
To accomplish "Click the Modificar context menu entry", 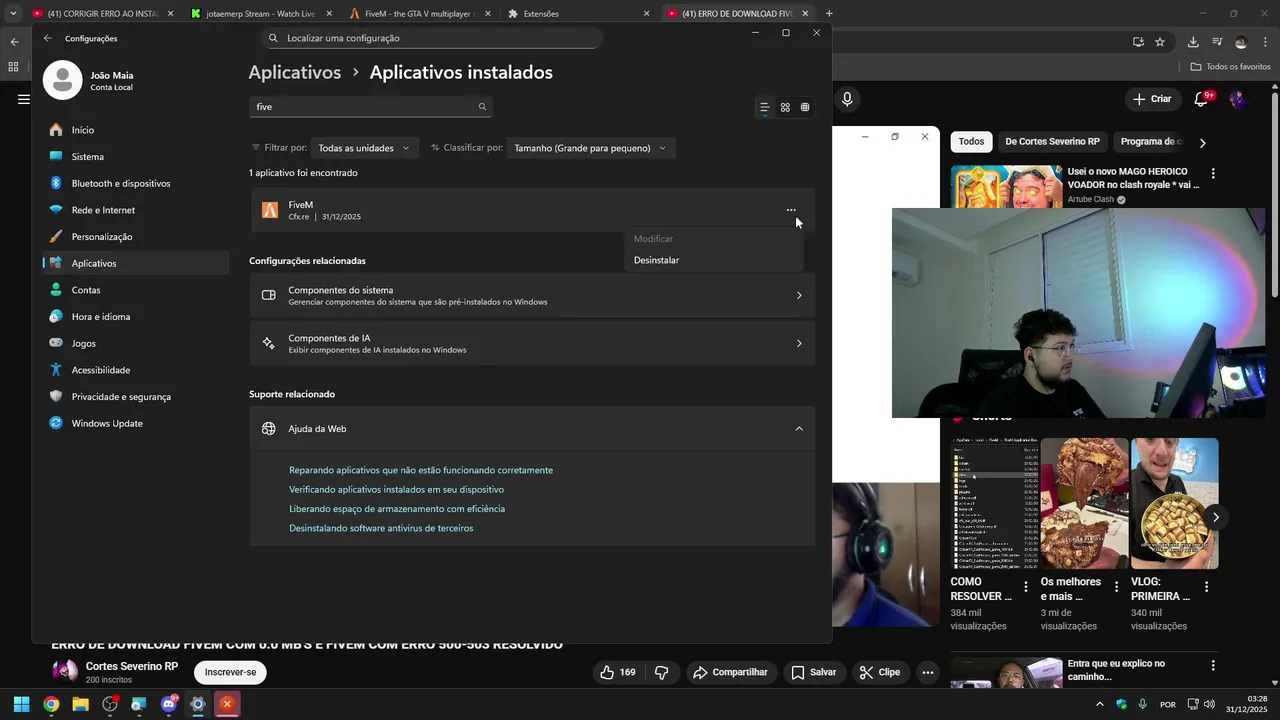I will [653, 239].
